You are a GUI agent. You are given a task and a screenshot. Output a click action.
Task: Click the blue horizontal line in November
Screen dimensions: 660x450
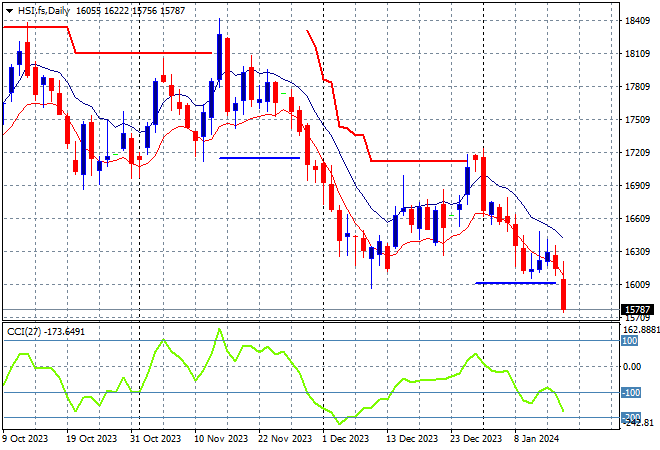click(x=258, y=157)
